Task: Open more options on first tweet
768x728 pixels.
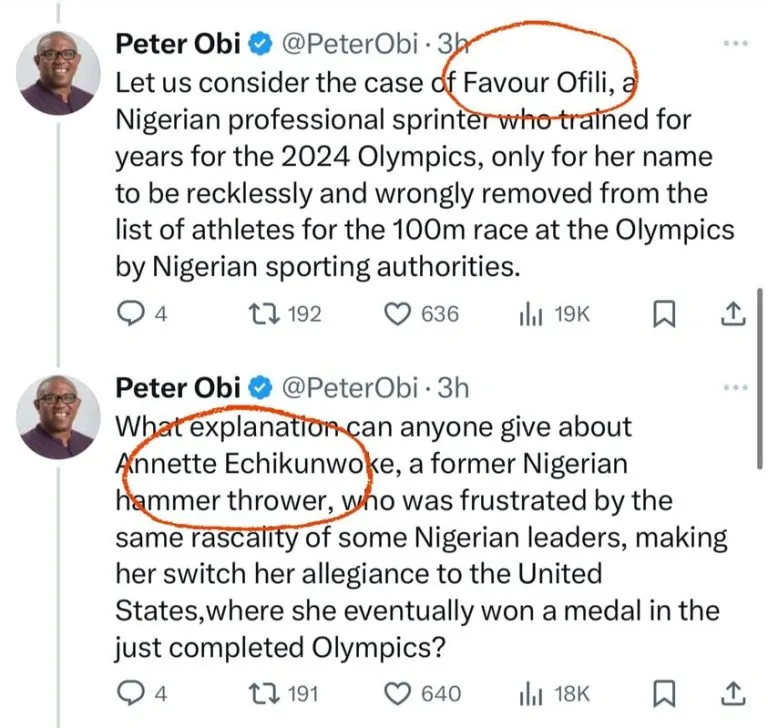Action: tap(735, 45)
